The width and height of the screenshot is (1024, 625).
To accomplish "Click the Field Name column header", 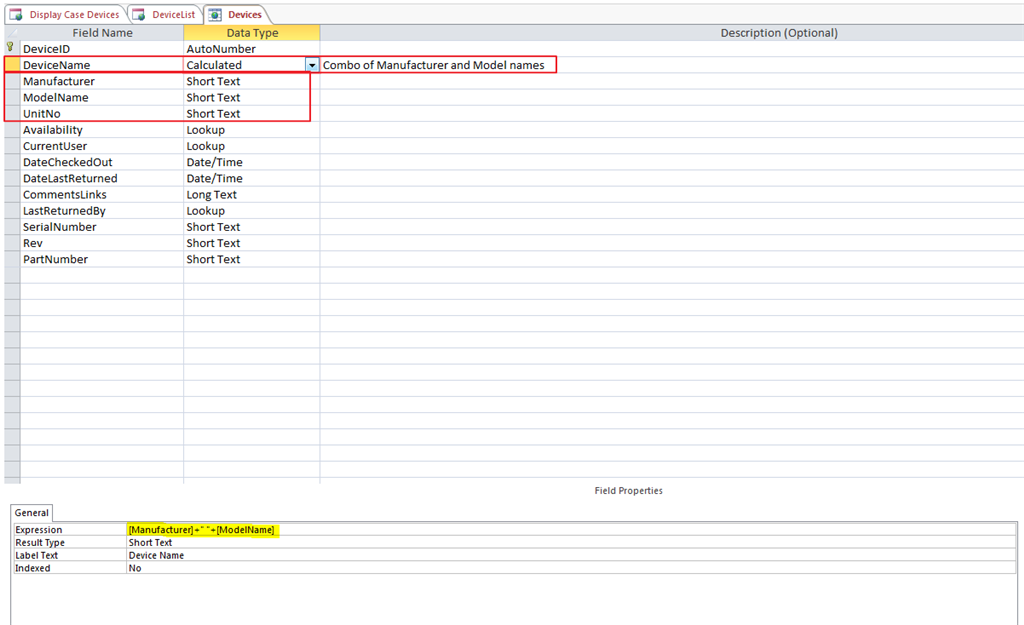I will pyautogui.click(x=102, y=33).
